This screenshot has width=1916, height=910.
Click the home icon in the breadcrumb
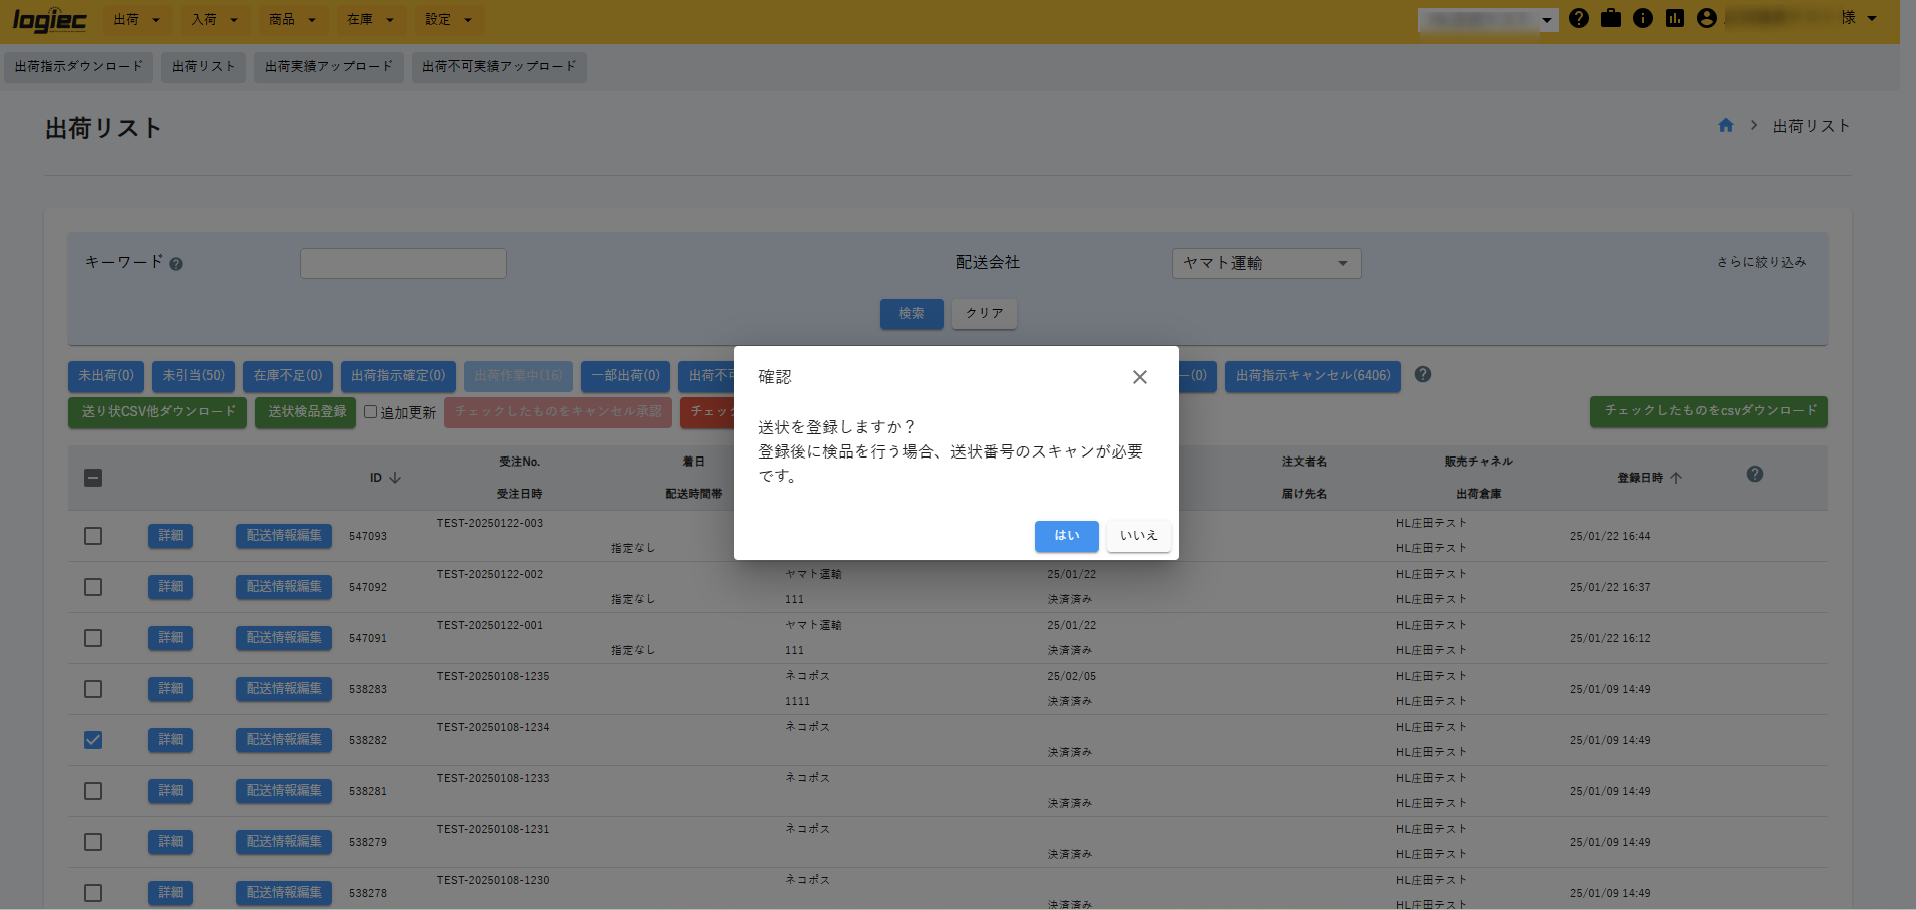click(x=1725, y=125)
